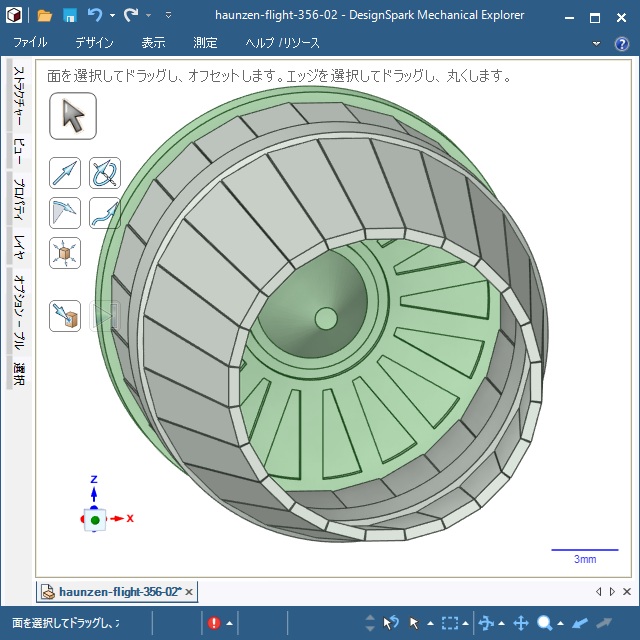Click the red error indicator in status bar
The width and height of the screenshot is (640, 640).
click(214, 623)
